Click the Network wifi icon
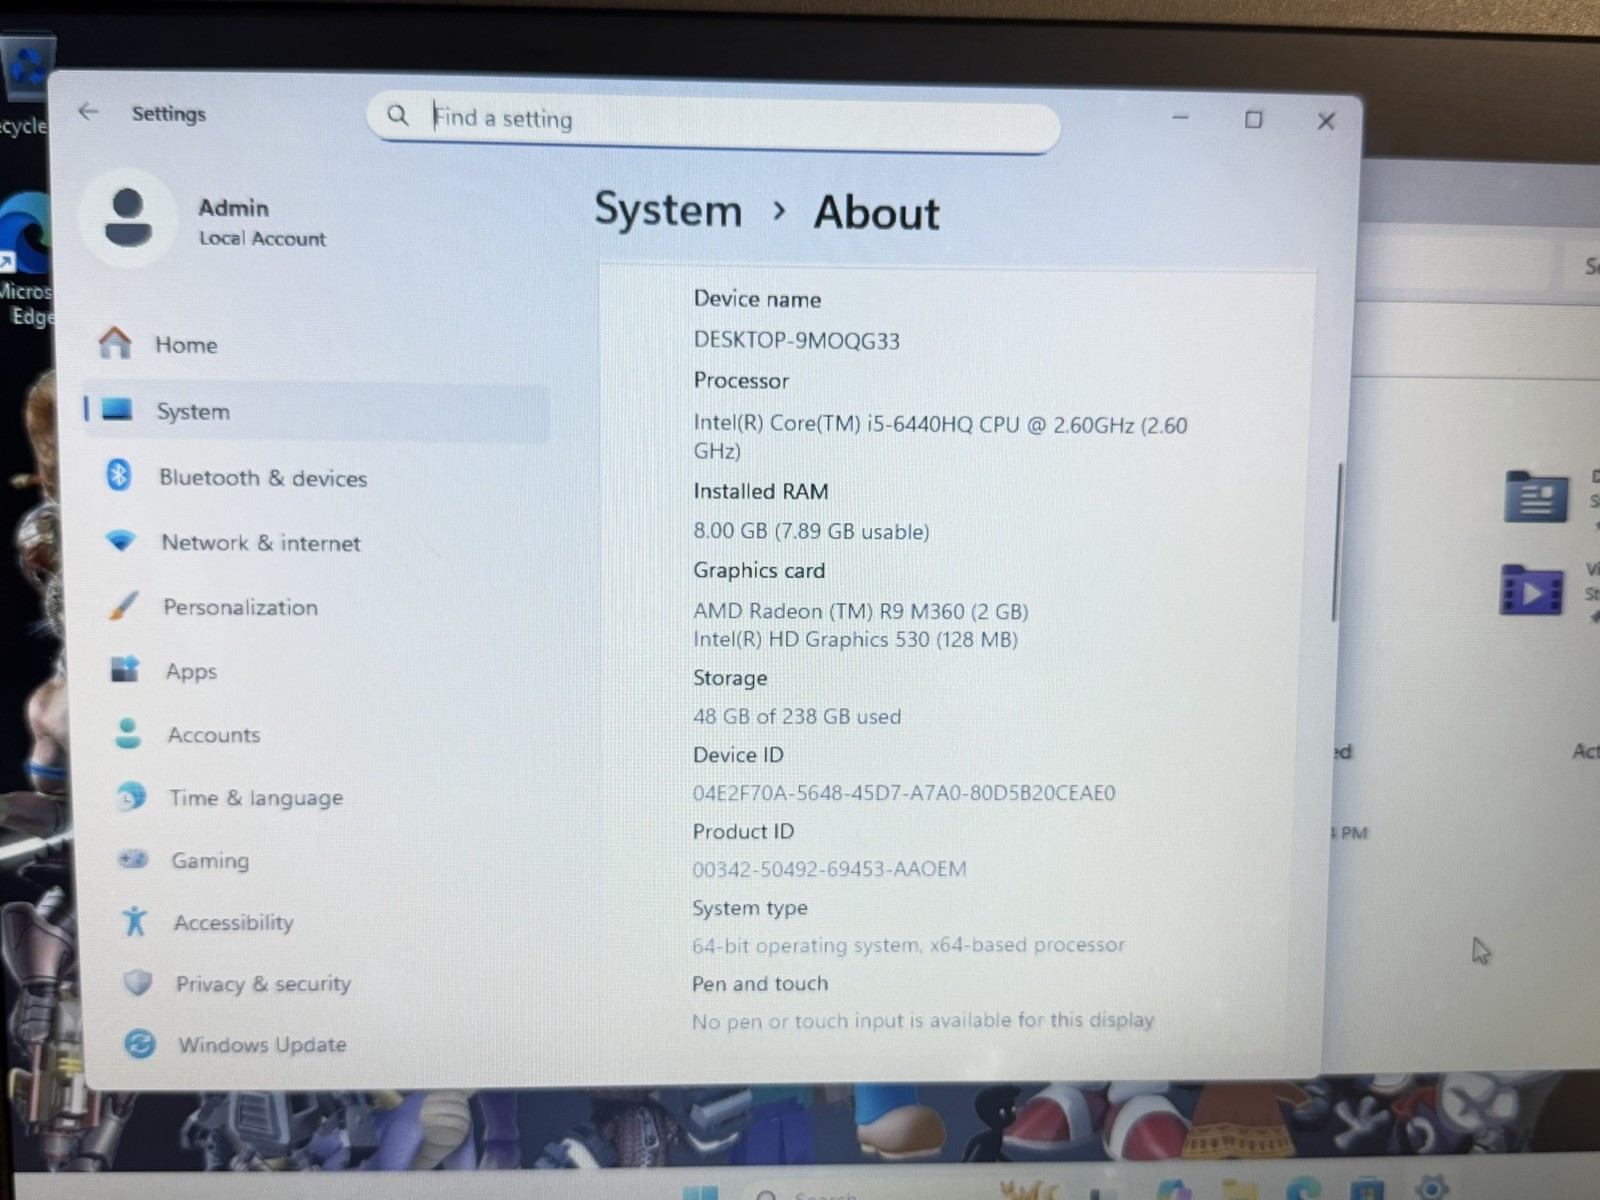1600x1200 pixels. point(121,541)
